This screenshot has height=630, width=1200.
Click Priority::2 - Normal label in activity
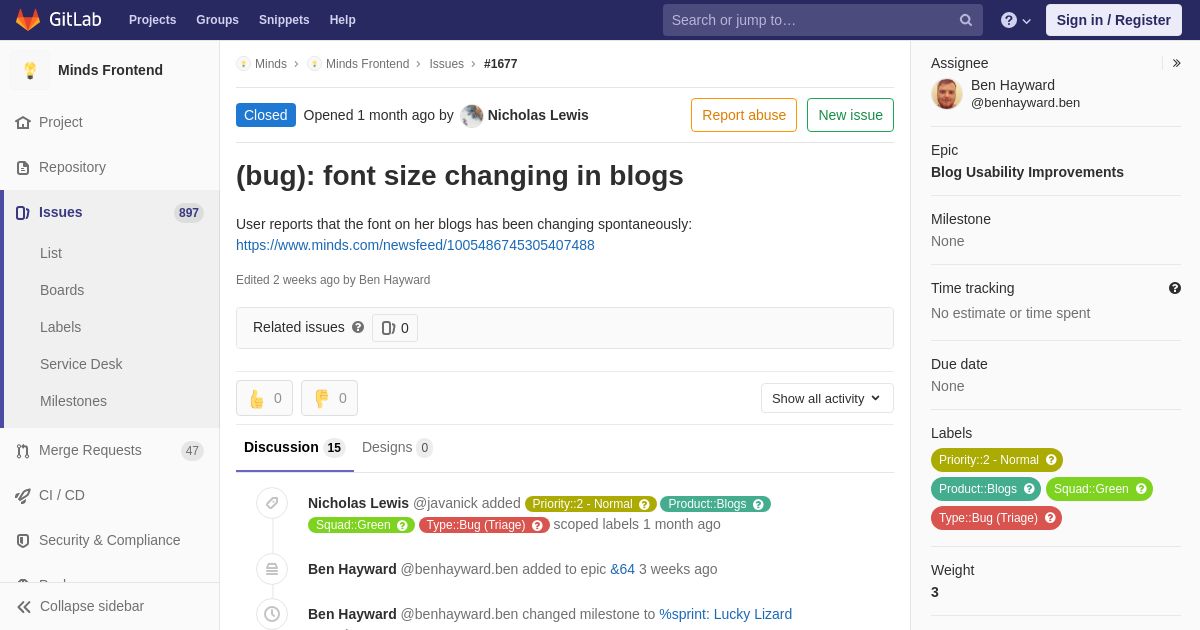tap(591, 504)
